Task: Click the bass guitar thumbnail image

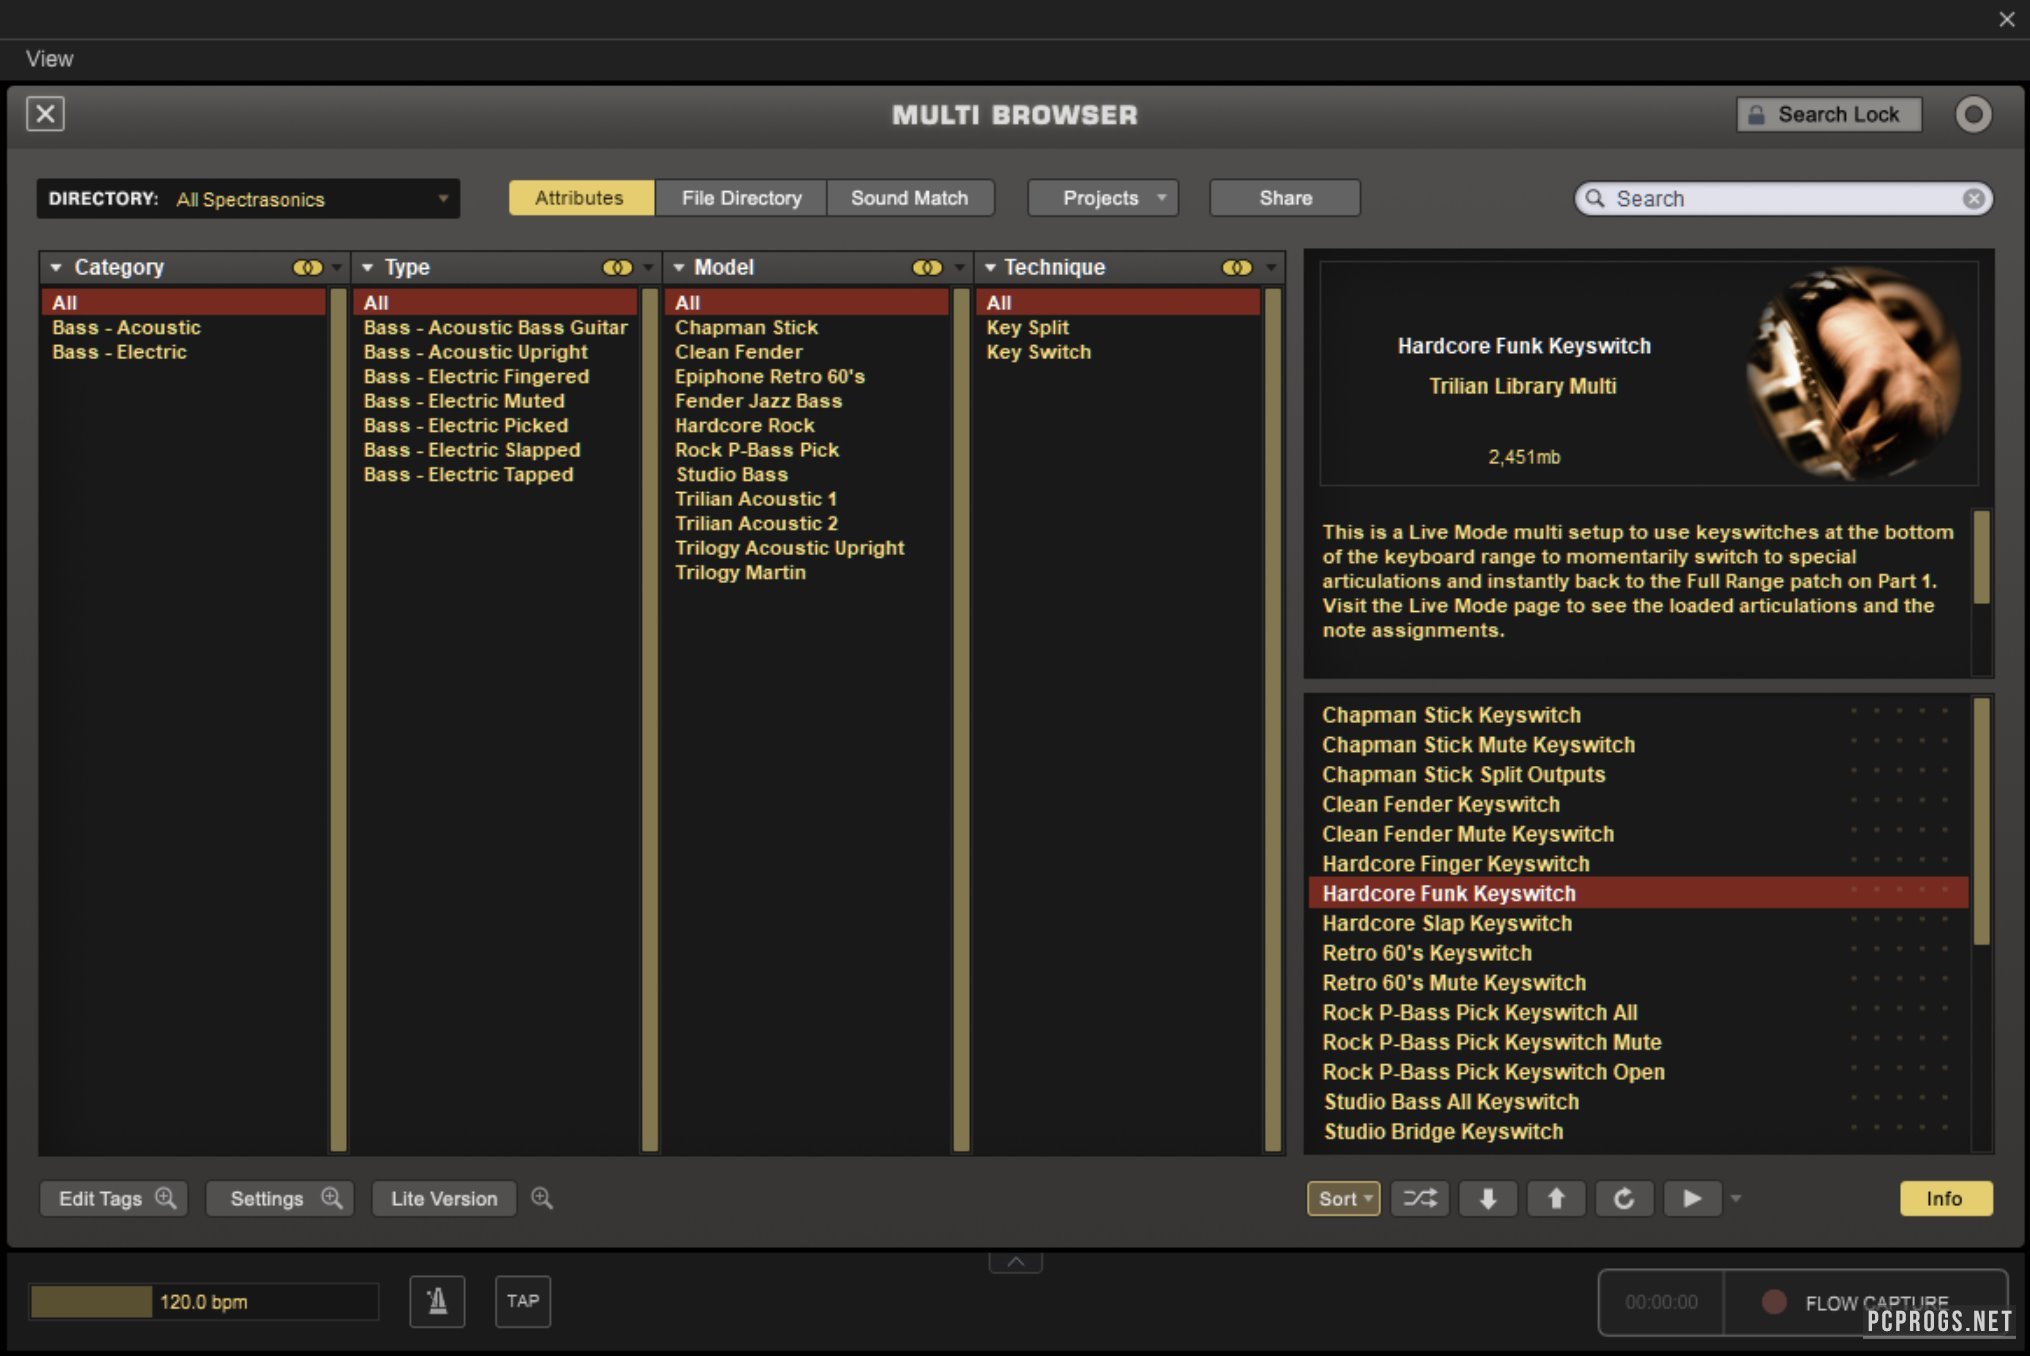Action: pos(1853,373)
